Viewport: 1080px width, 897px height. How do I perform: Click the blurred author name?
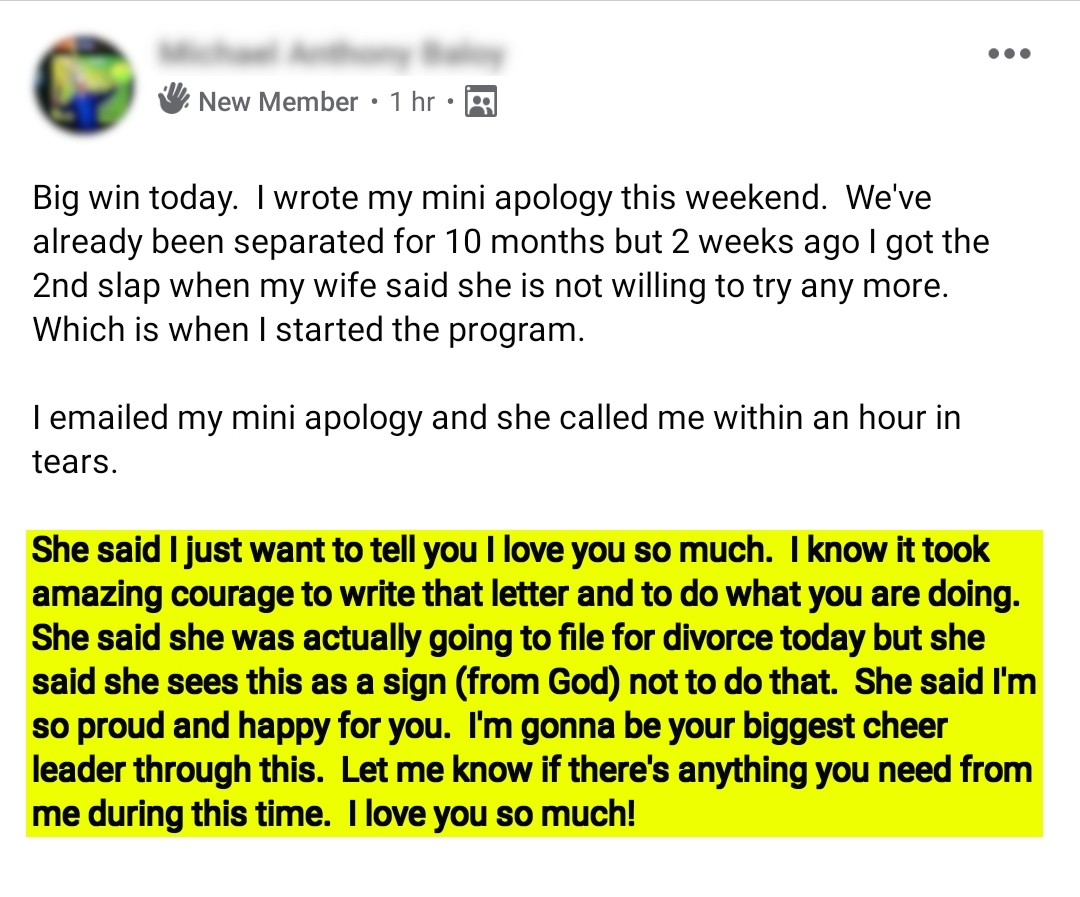(x=331, y=52)
